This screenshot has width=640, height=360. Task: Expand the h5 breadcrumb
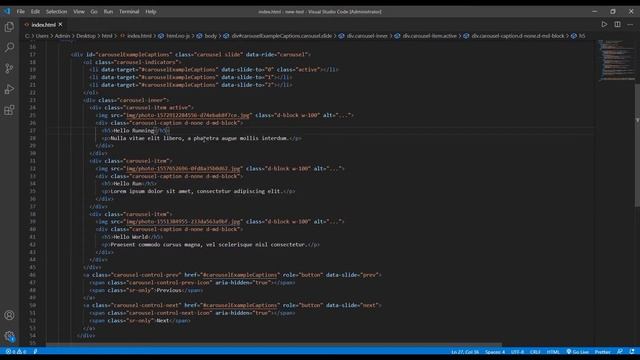coord(582,36)
